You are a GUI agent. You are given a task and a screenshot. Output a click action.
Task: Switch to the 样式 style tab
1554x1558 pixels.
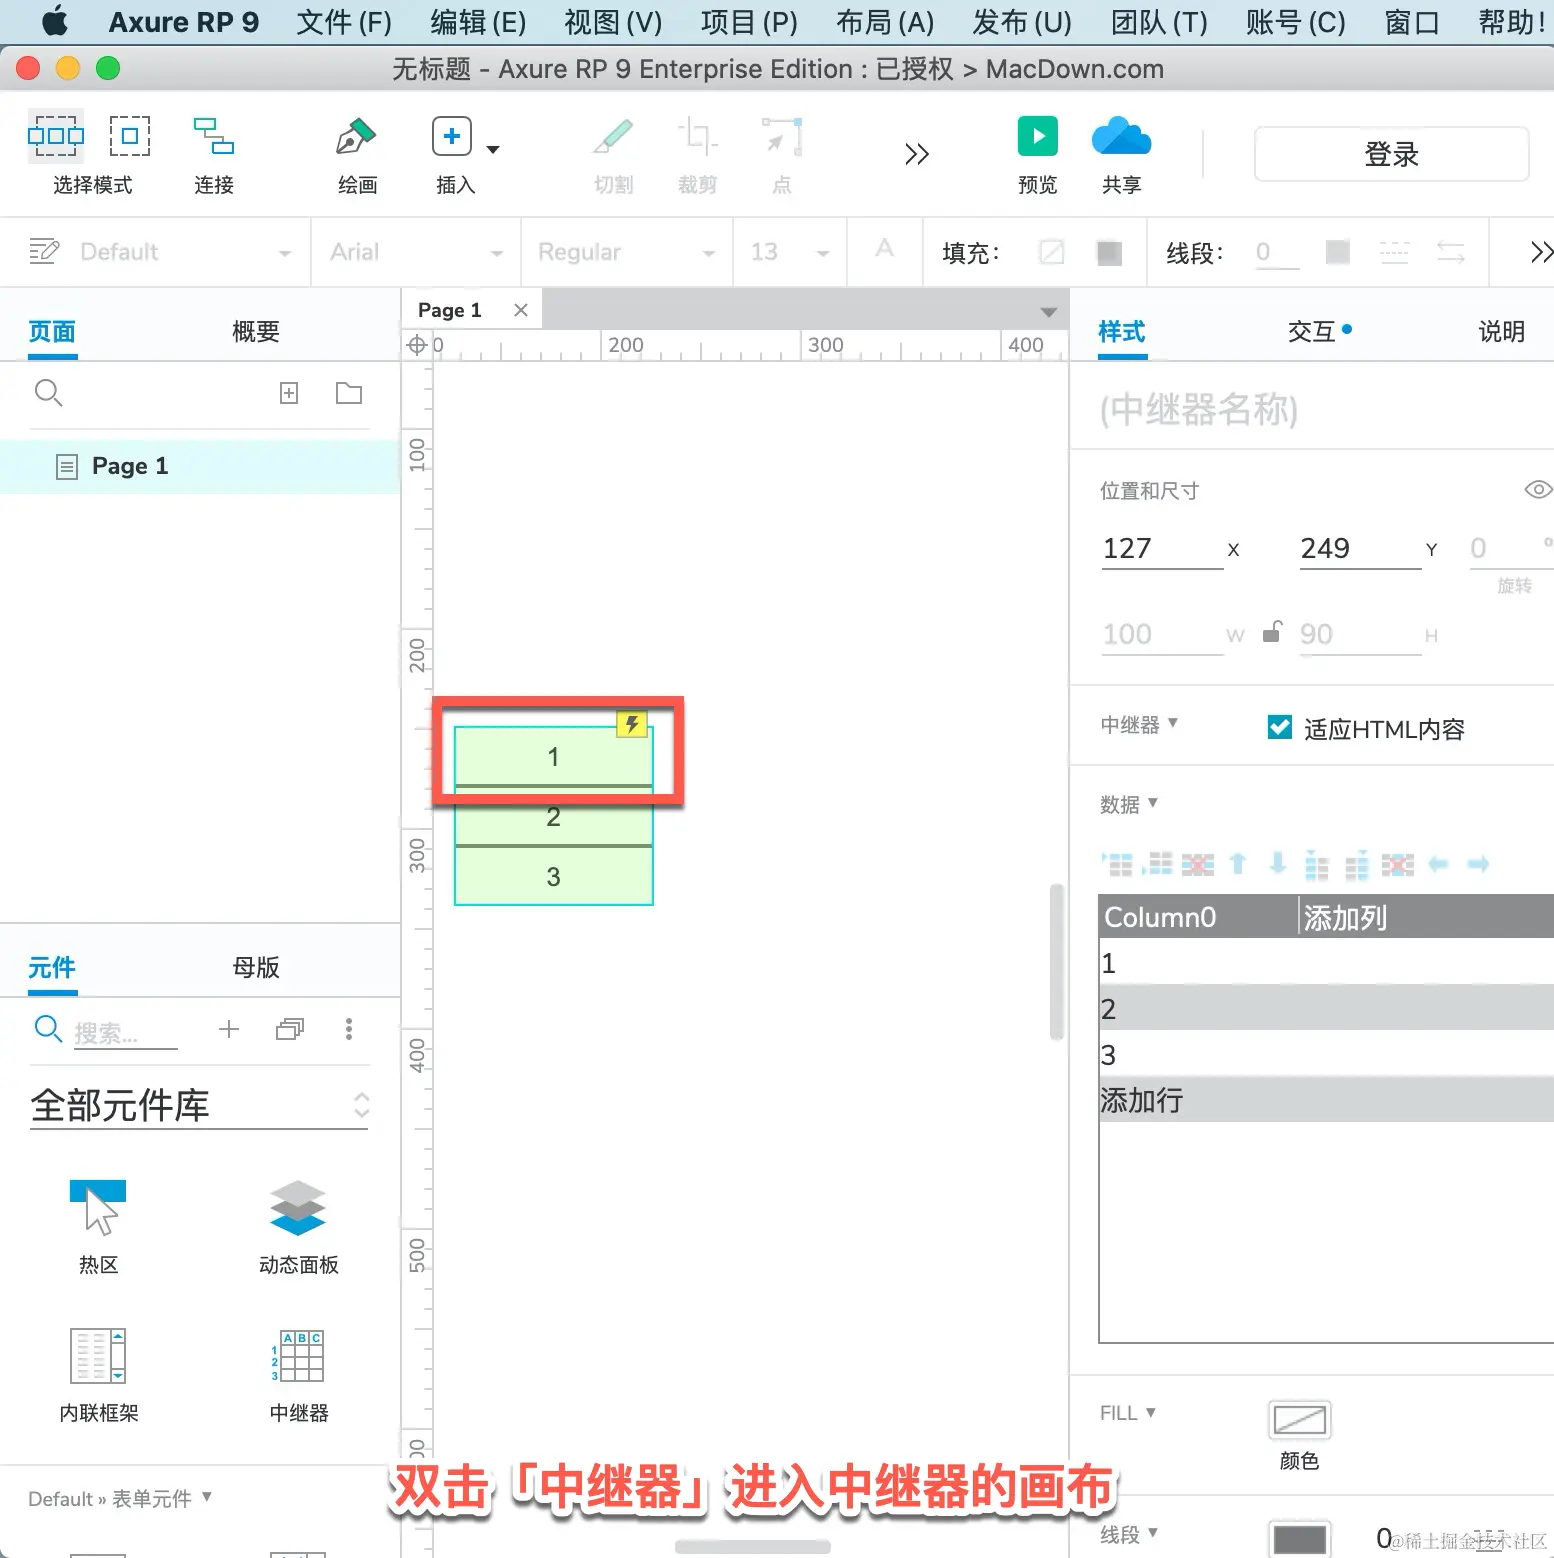tap(1122, 332)
